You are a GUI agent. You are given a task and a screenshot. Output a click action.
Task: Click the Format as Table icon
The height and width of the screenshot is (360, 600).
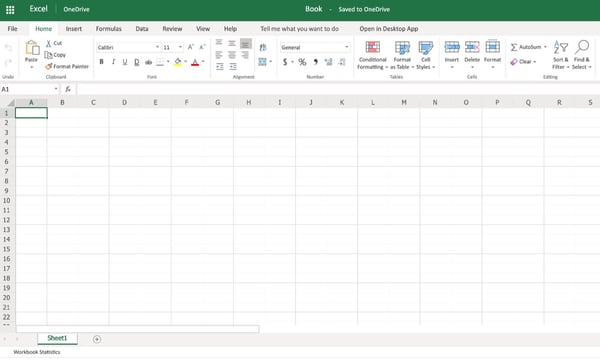point(402,47)
